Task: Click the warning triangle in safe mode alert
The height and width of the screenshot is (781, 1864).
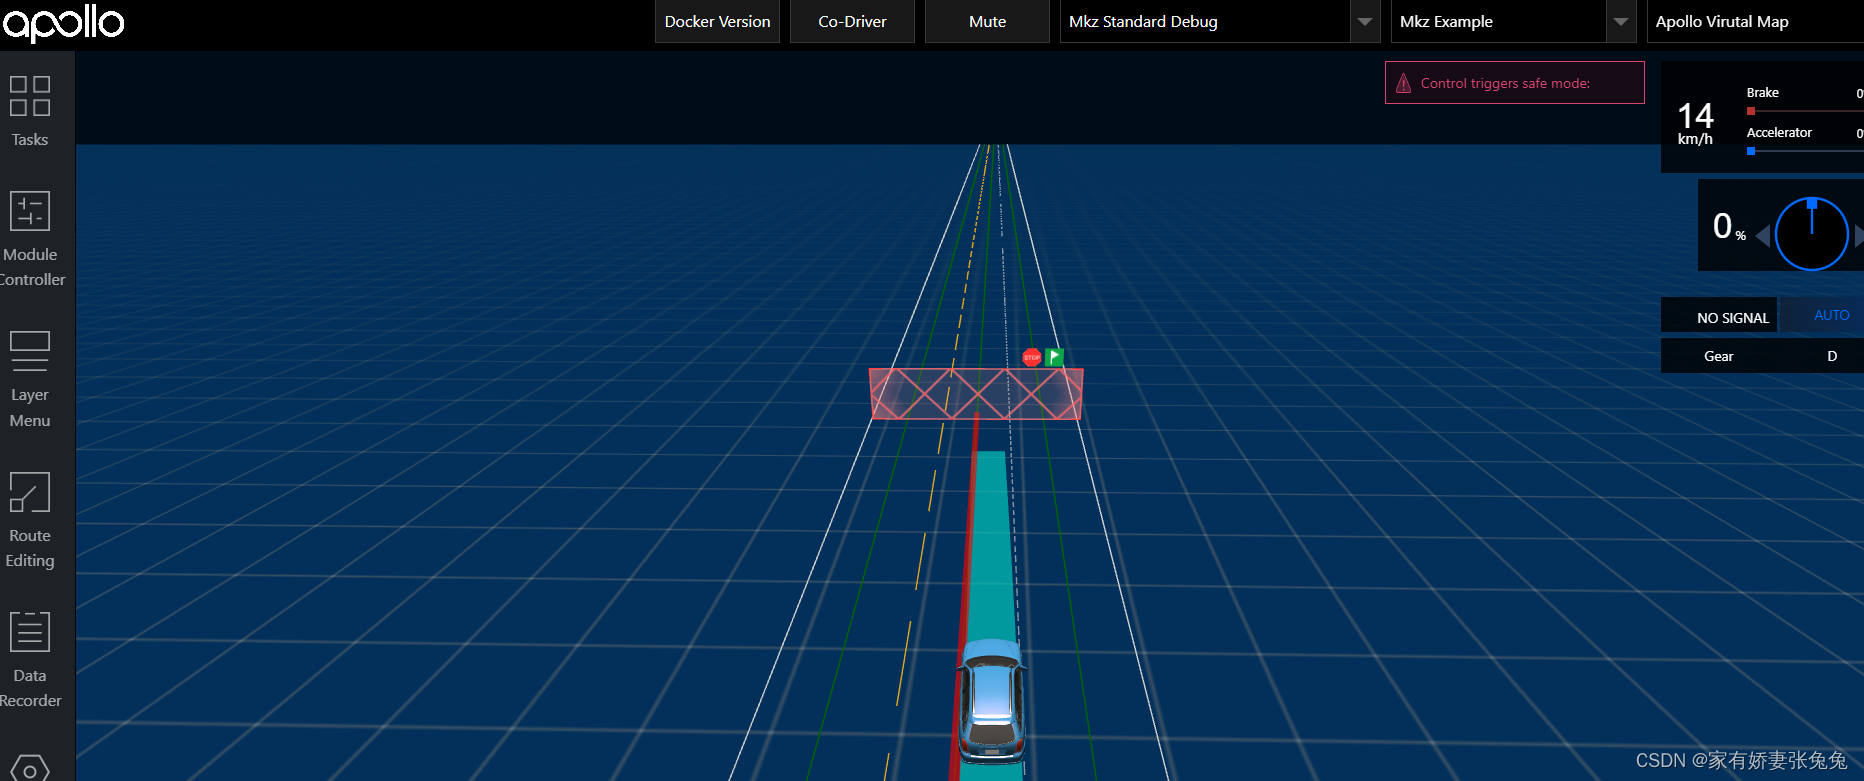Action: click(1404, 83)
